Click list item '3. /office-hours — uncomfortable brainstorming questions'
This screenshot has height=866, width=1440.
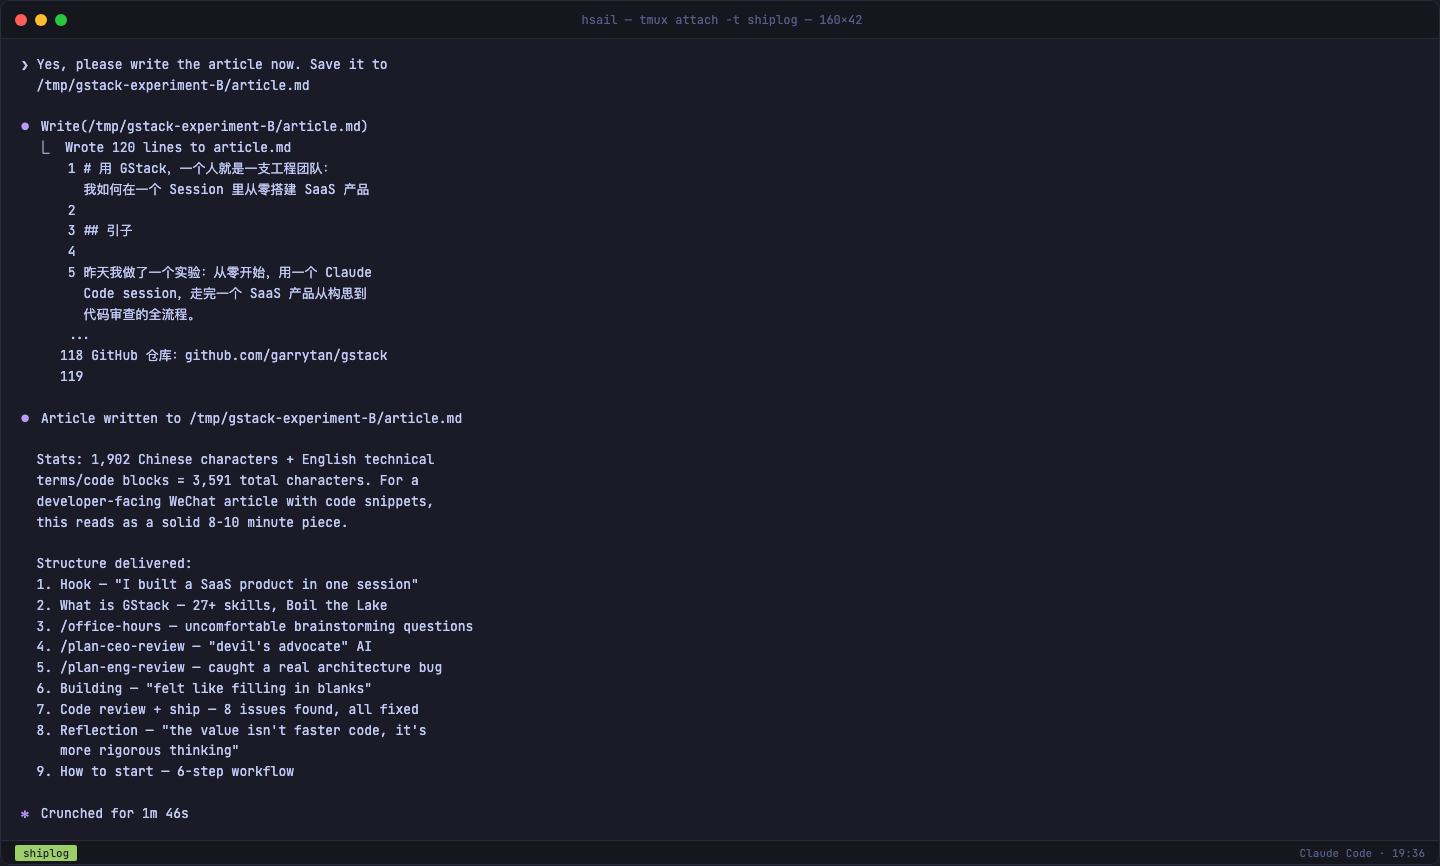[255, 627]
